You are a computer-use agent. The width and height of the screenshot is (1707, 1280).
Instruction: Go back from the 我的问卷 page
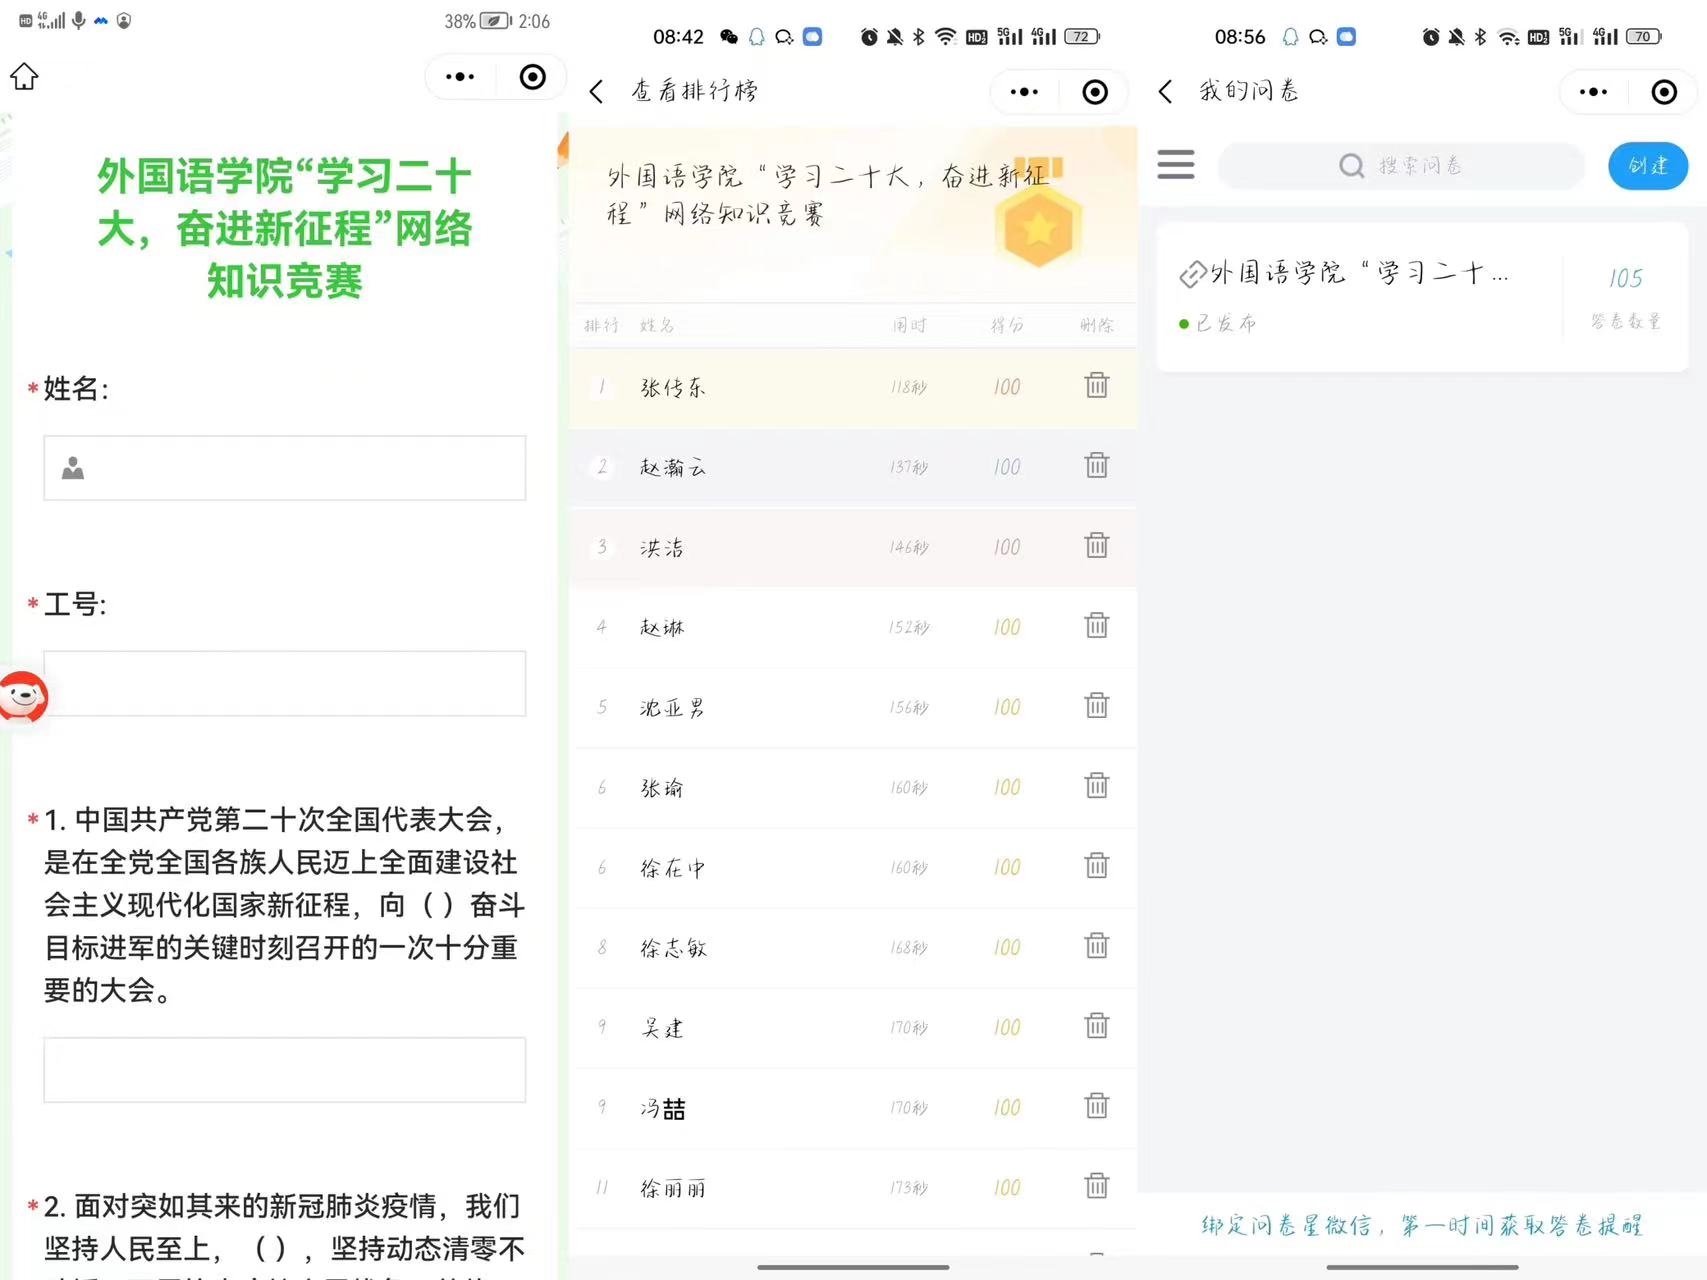1165,92
